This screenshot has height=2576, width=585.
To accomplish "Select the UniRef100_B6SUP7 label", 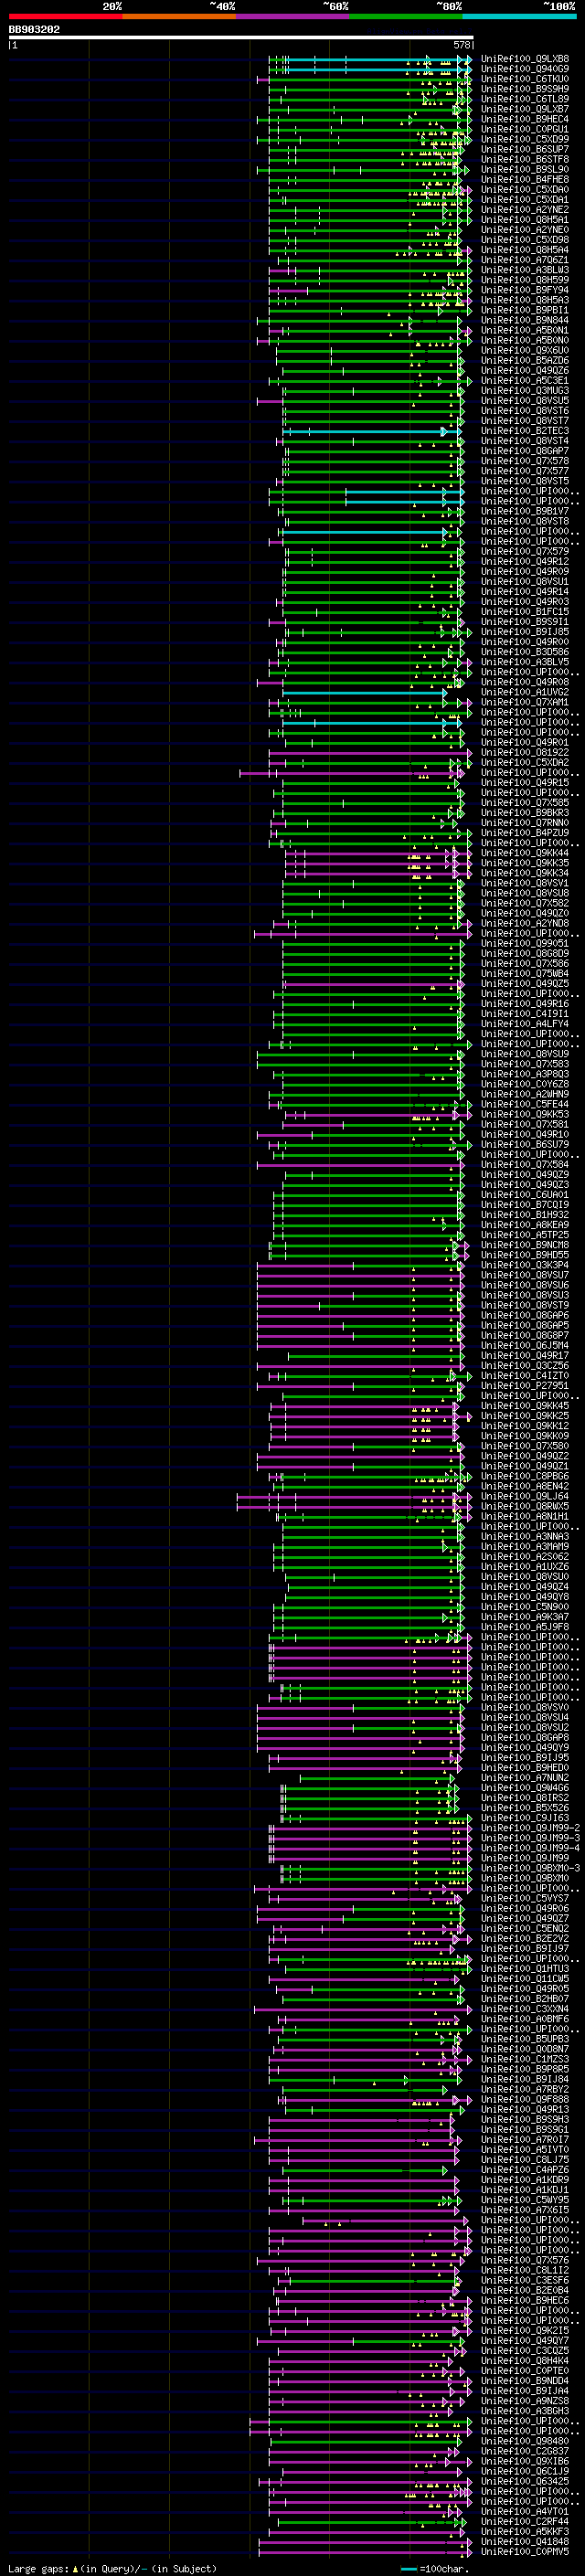I will (x=525, y=149).
